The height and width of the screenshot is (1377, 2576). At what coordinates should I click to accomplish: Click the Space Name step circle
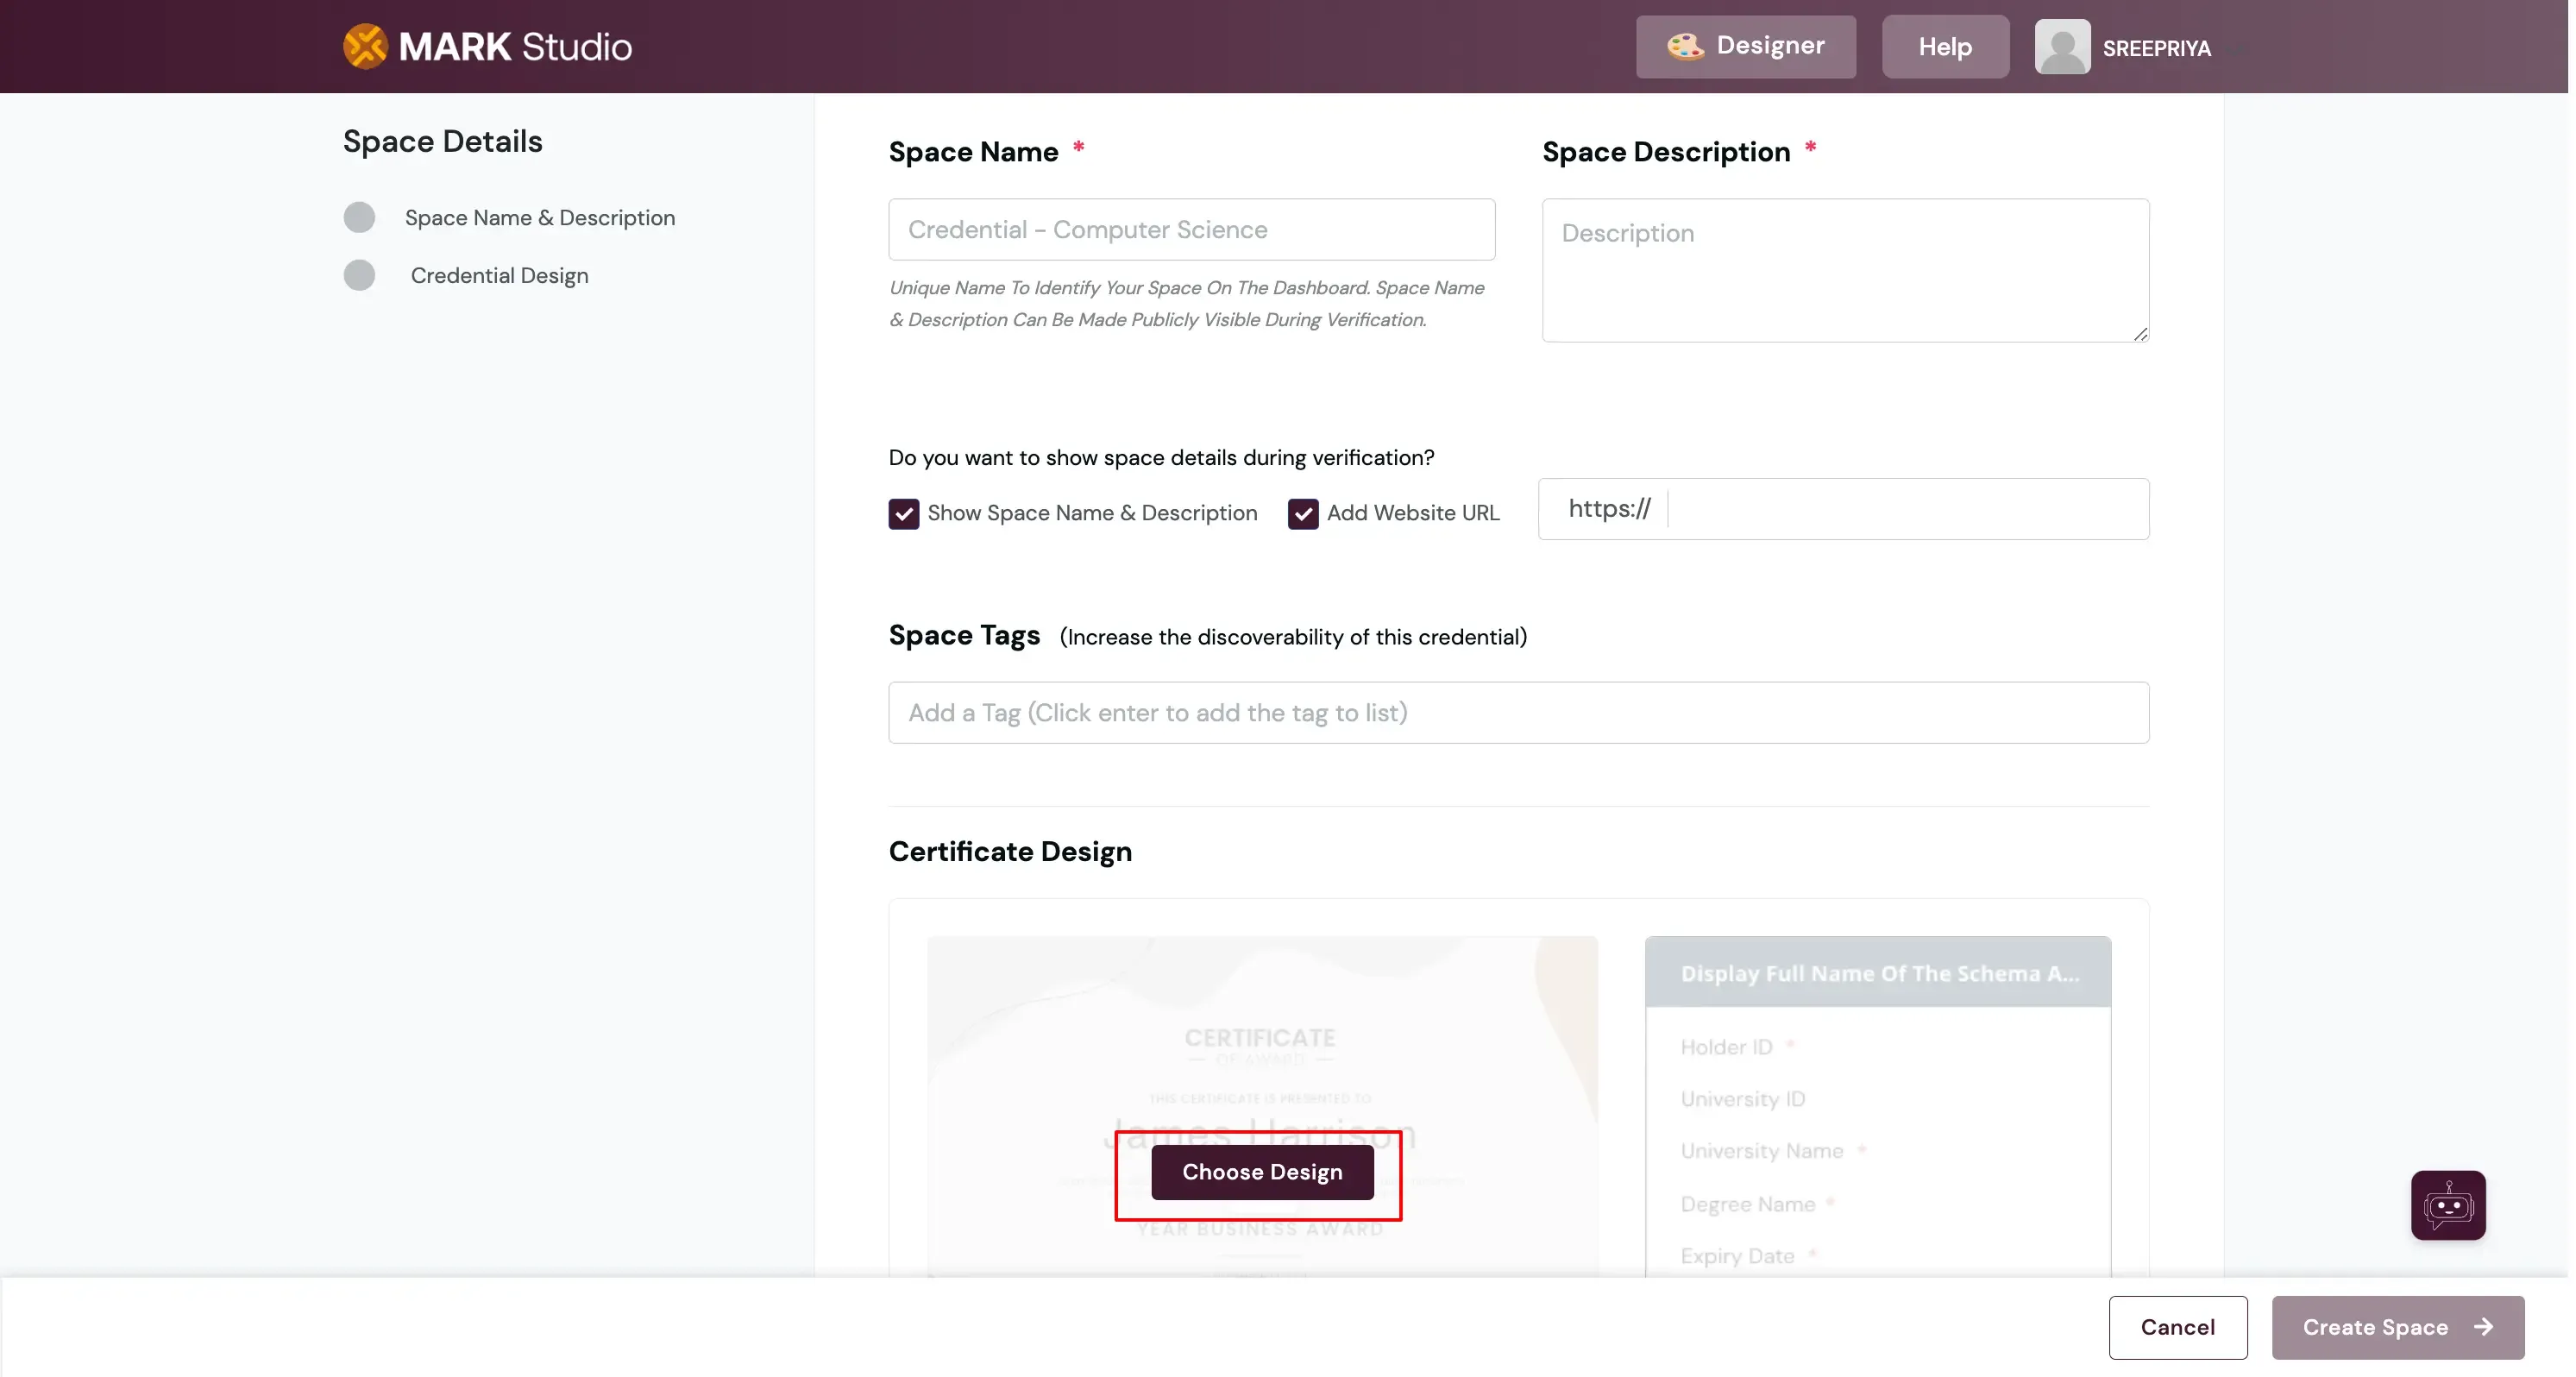tap(359, 217)
